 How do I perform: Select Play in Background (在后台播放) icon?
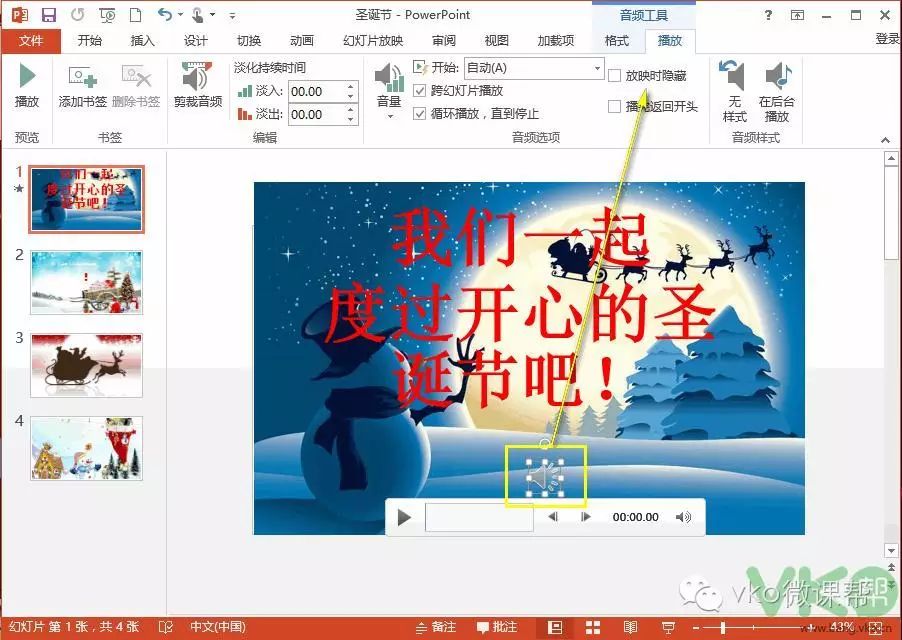(777, 91)
